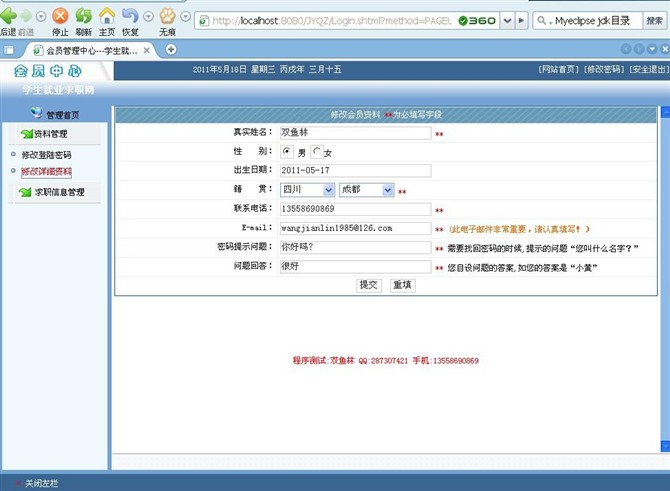This screenshot has width=670, height=491.
Task: Submit the form with the 提交 button
Action: coord(368,285)
